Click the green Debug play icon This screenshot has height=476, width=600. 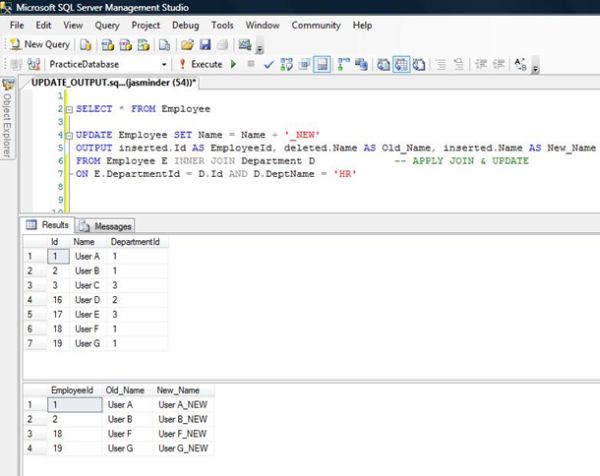[x=234, y=64]
